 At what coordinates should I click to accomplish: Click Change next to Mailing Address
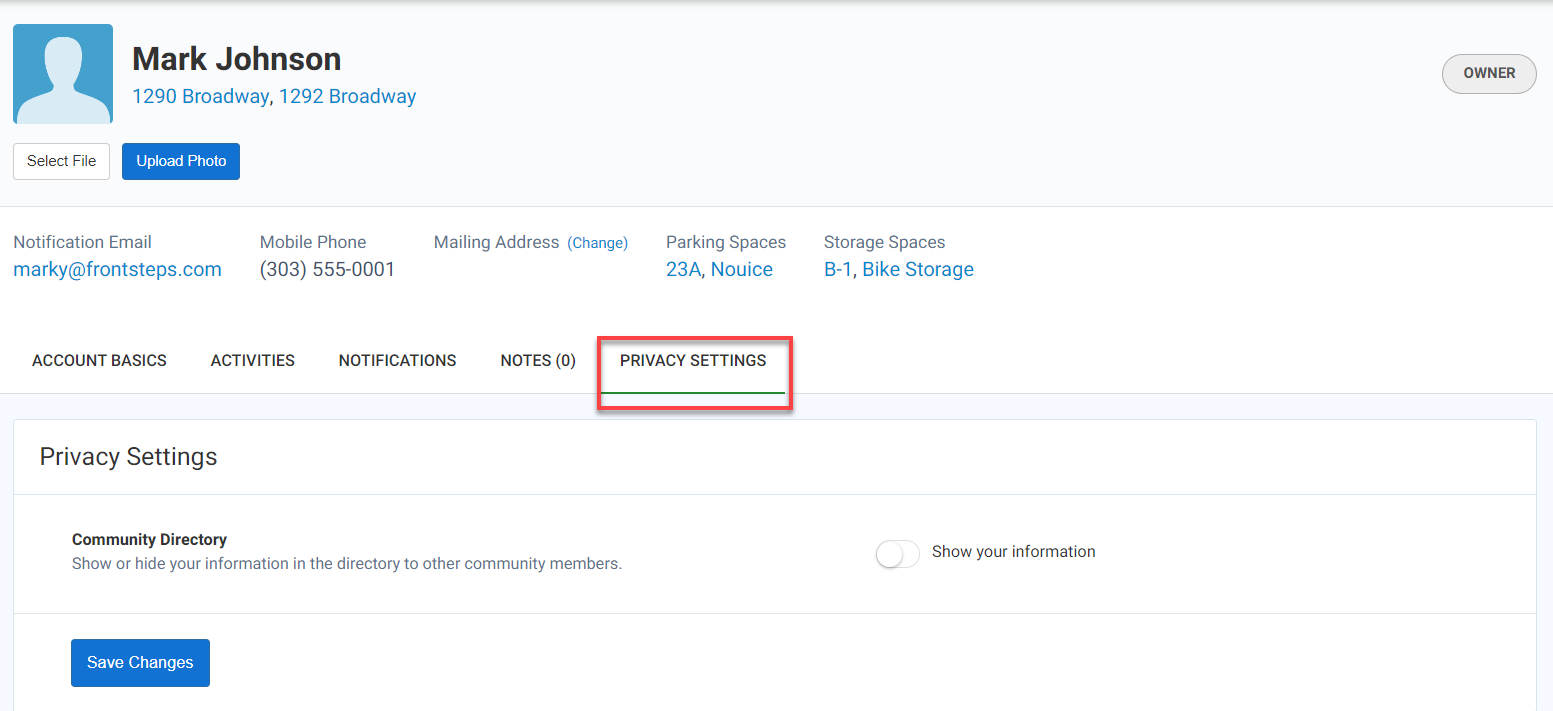(597, 242)
